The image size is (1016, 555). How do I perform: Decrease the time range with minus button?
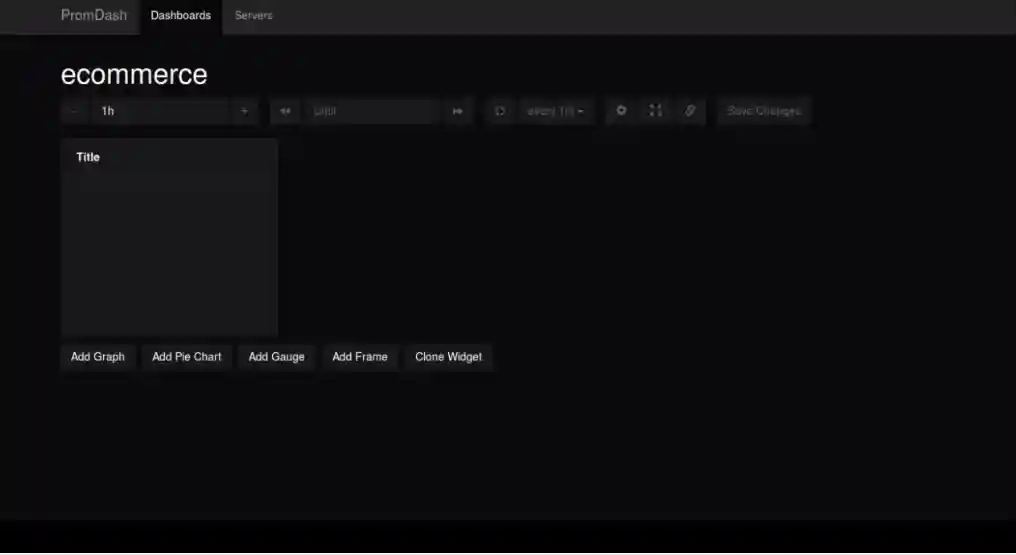(75, 111)
